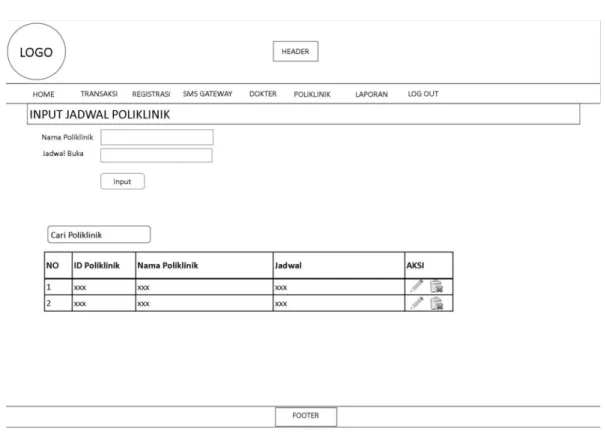Click the ID Poliklinik column header
The width and height of the screenshot is (606, 438).
[104, 265]
